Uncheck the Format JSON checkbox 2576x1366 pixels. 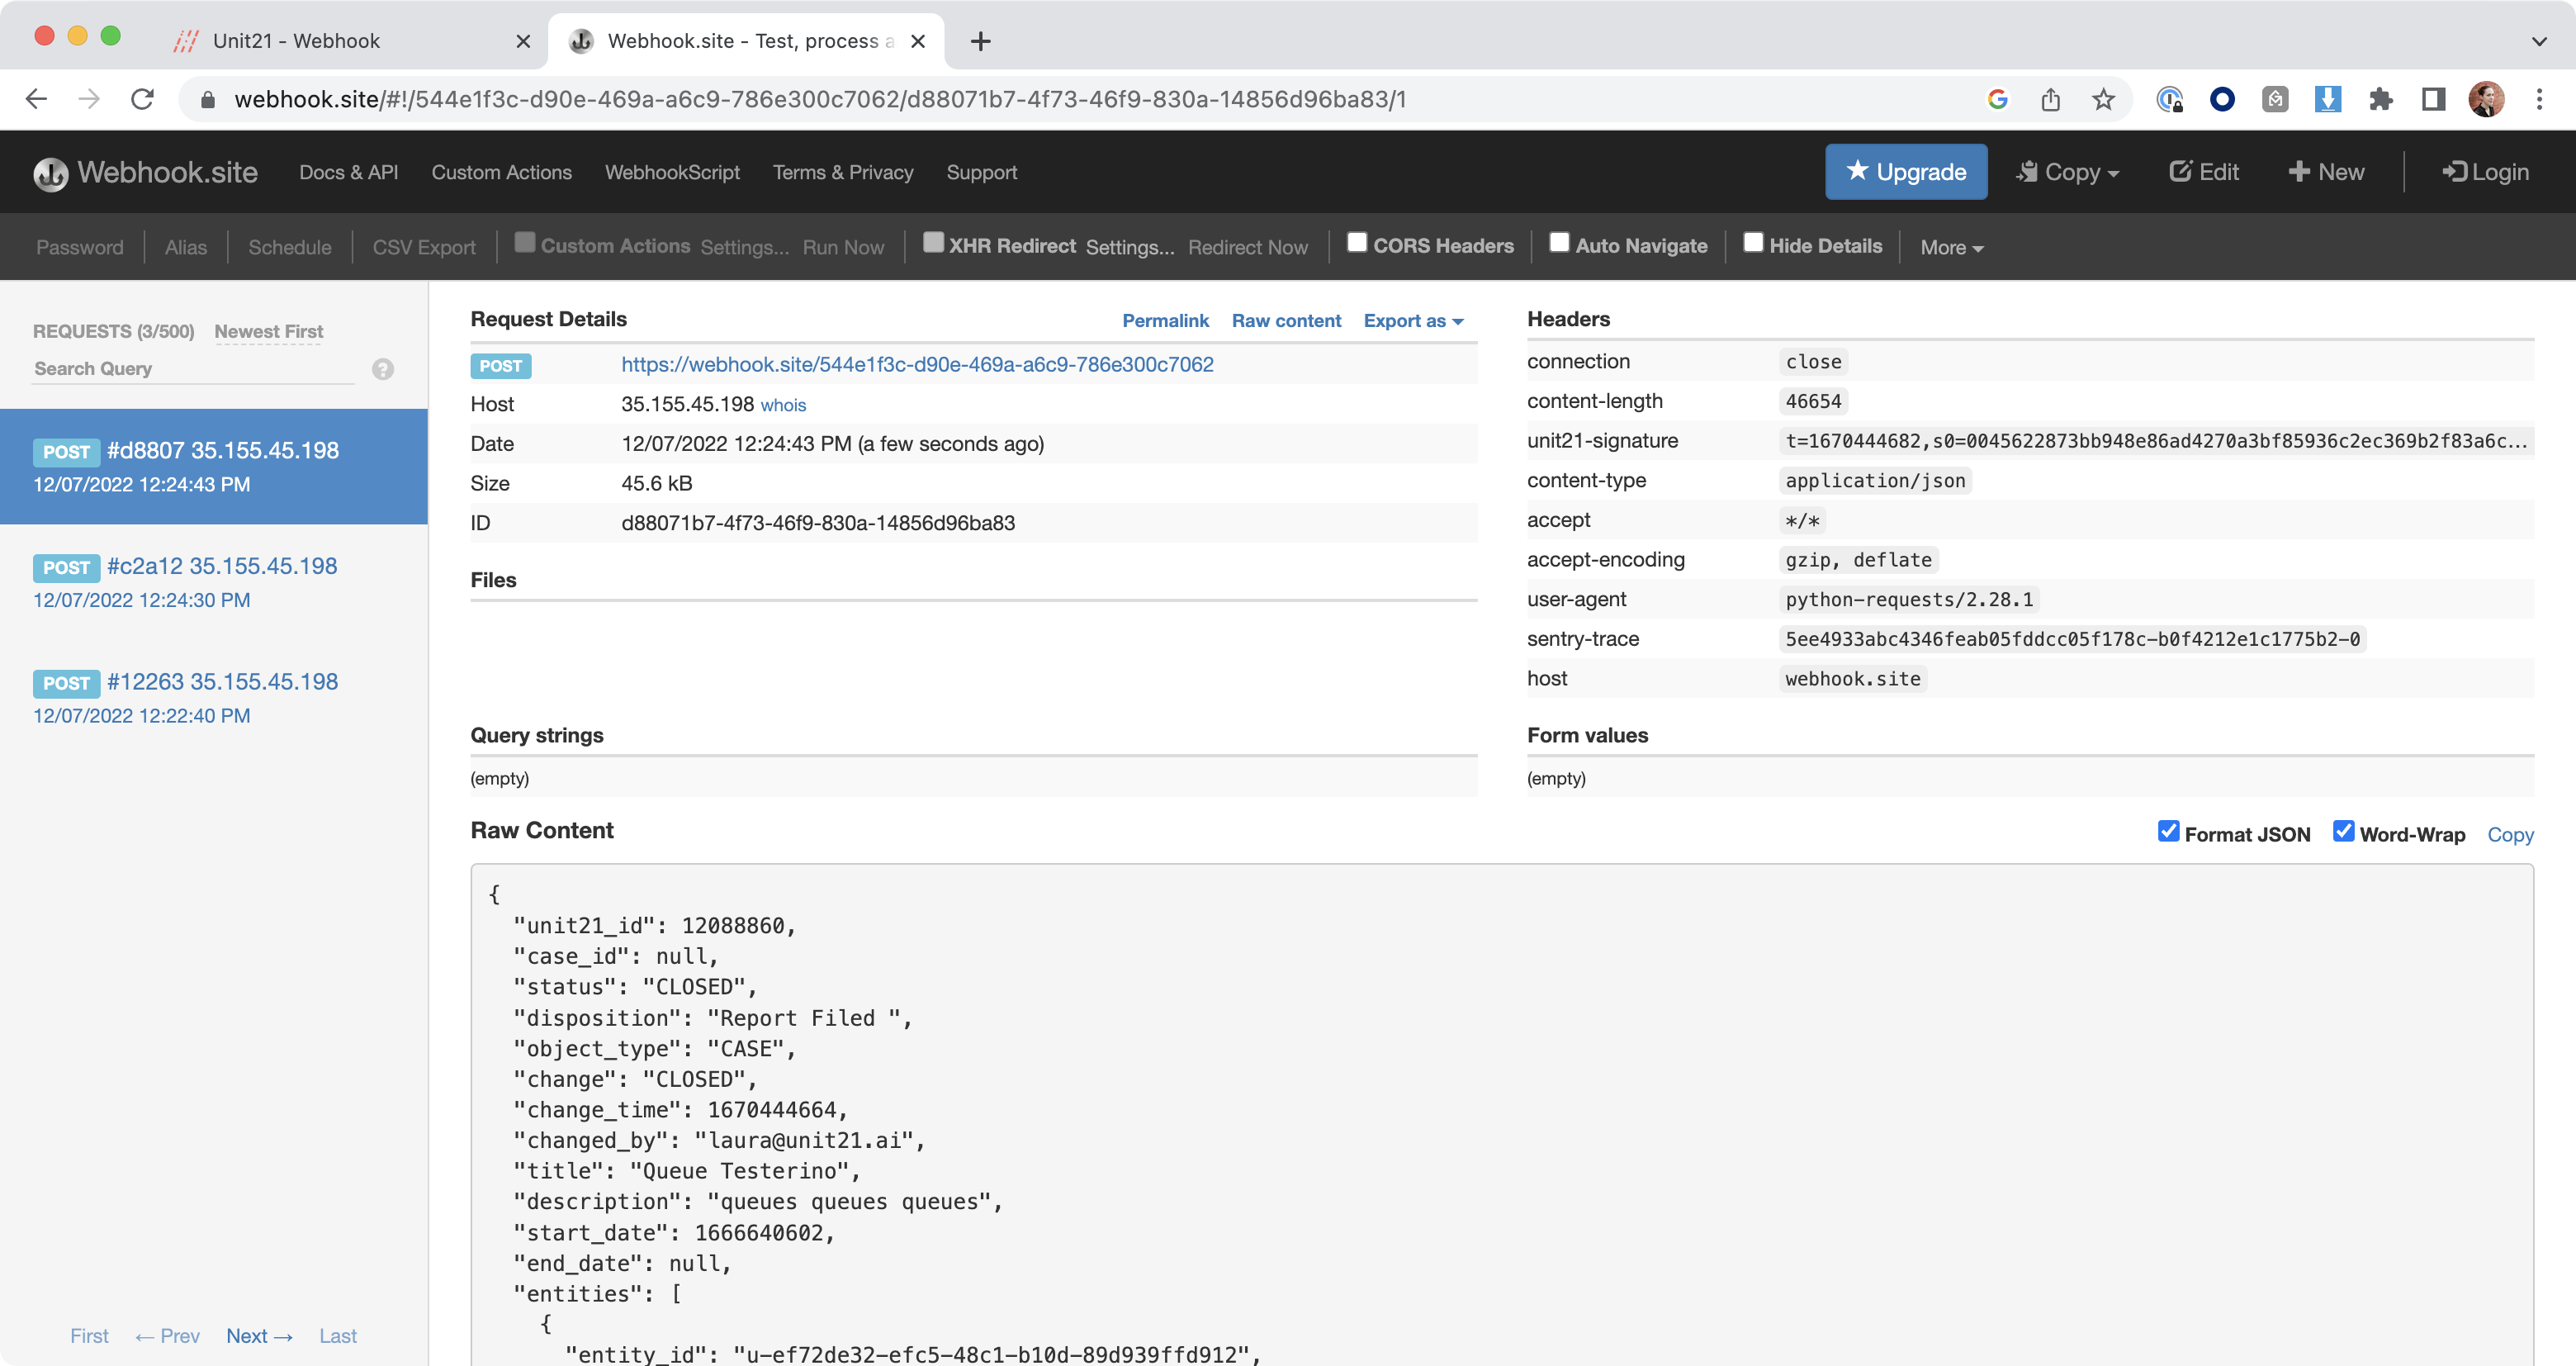coord(2168,832)
